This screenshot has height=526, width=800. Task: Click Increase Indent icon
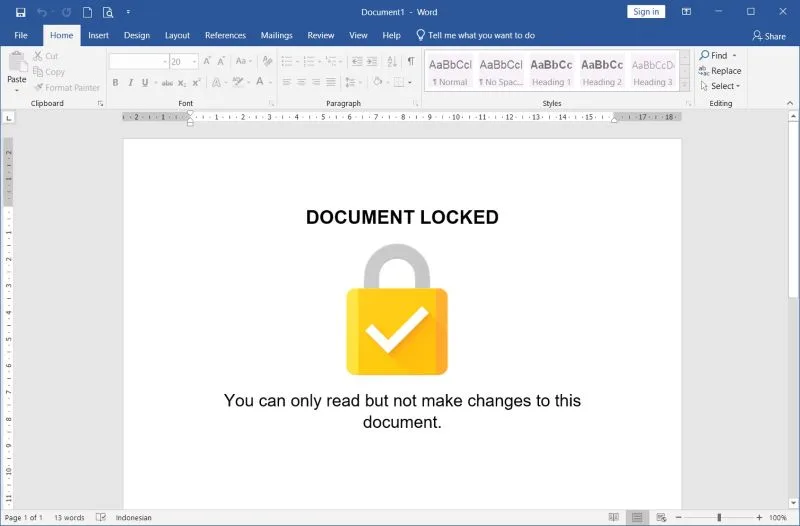tap(372, 62)
